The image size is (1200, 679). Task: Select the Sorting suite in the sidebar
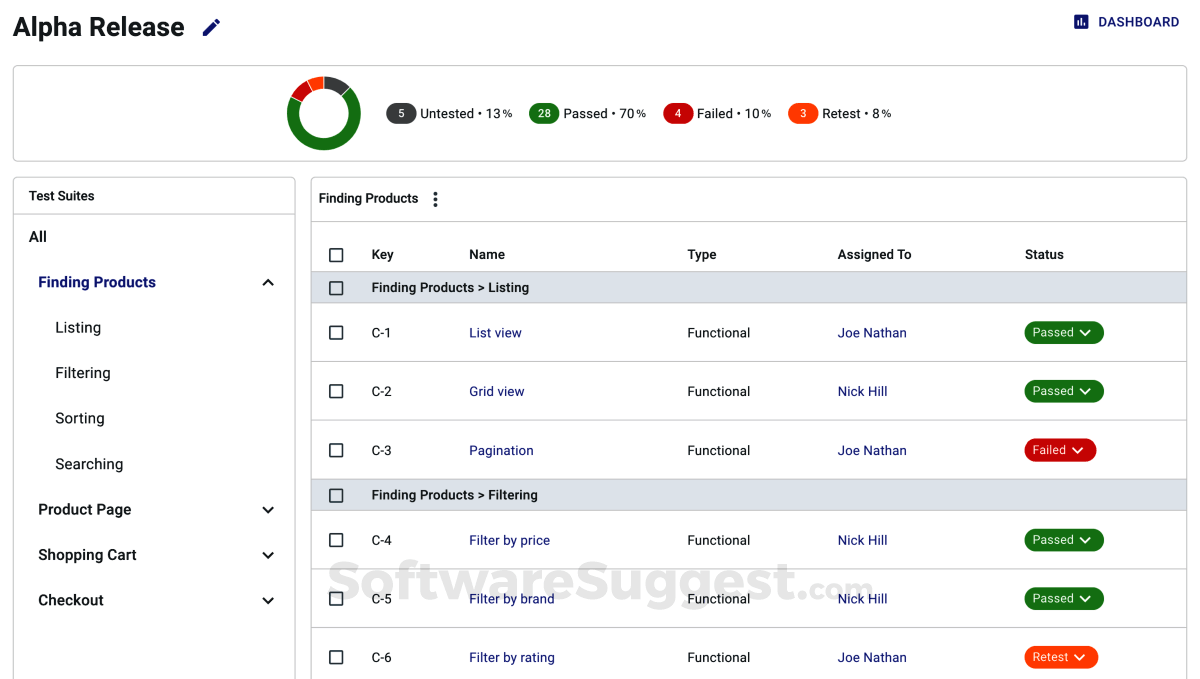[x=80, y=418]
